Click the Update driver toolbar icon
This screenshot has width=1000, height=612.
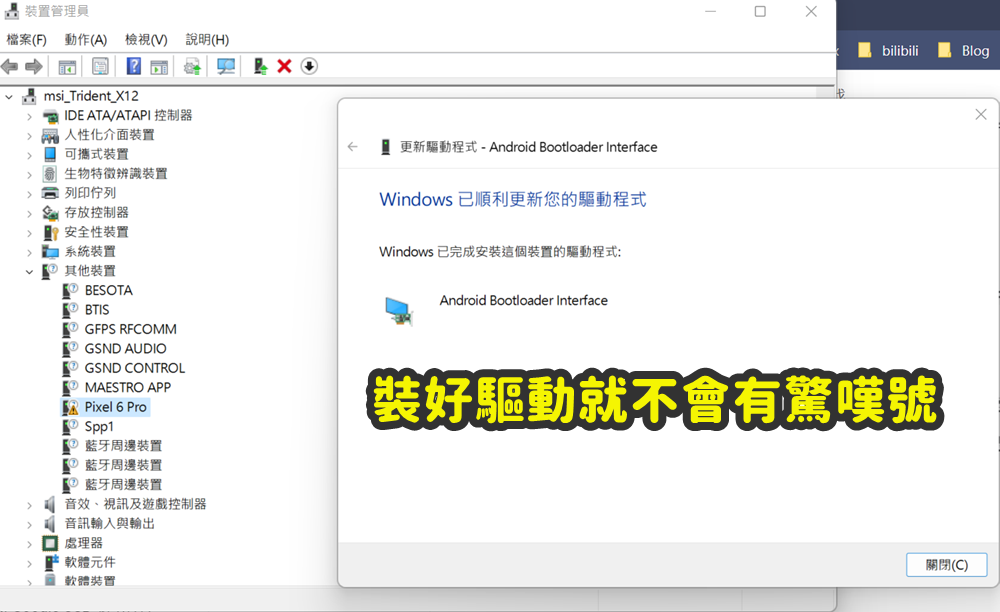[260, 66]
